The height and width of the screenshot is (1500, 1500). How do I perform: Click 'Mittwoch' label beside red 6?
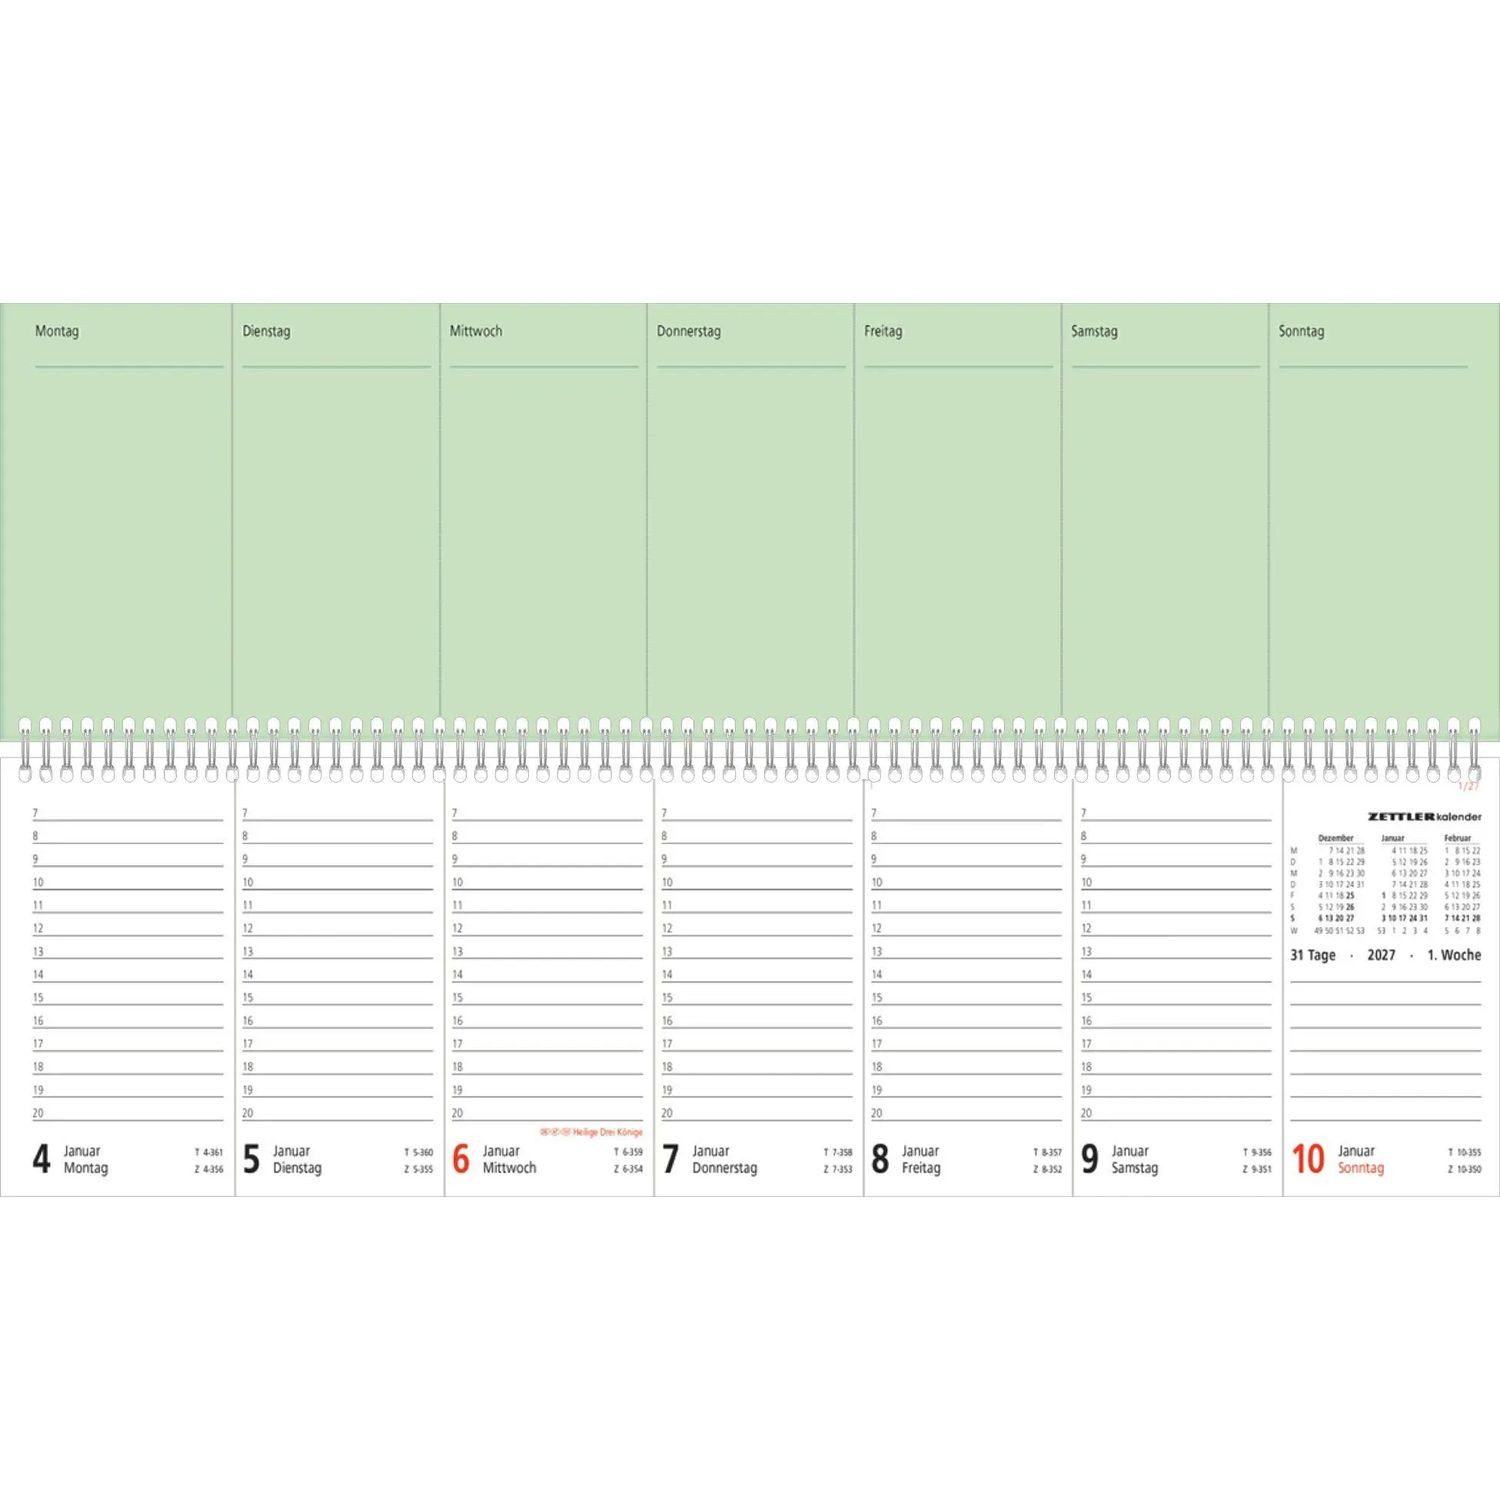tap(509, 1168)
